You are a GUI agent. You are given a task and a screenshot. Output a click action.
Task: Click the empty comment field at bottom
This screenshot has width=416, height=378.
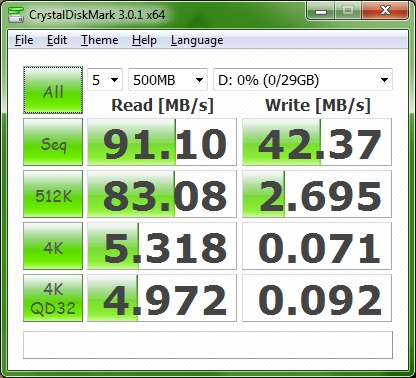(208, 345)
